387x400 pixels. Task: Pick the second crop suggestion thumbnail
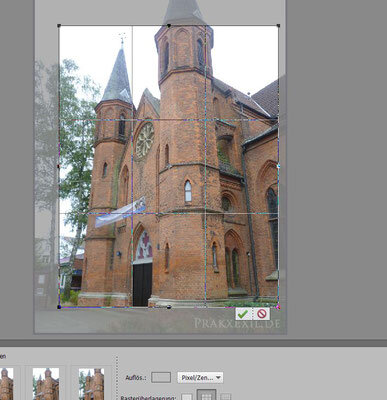coord(46,384)
